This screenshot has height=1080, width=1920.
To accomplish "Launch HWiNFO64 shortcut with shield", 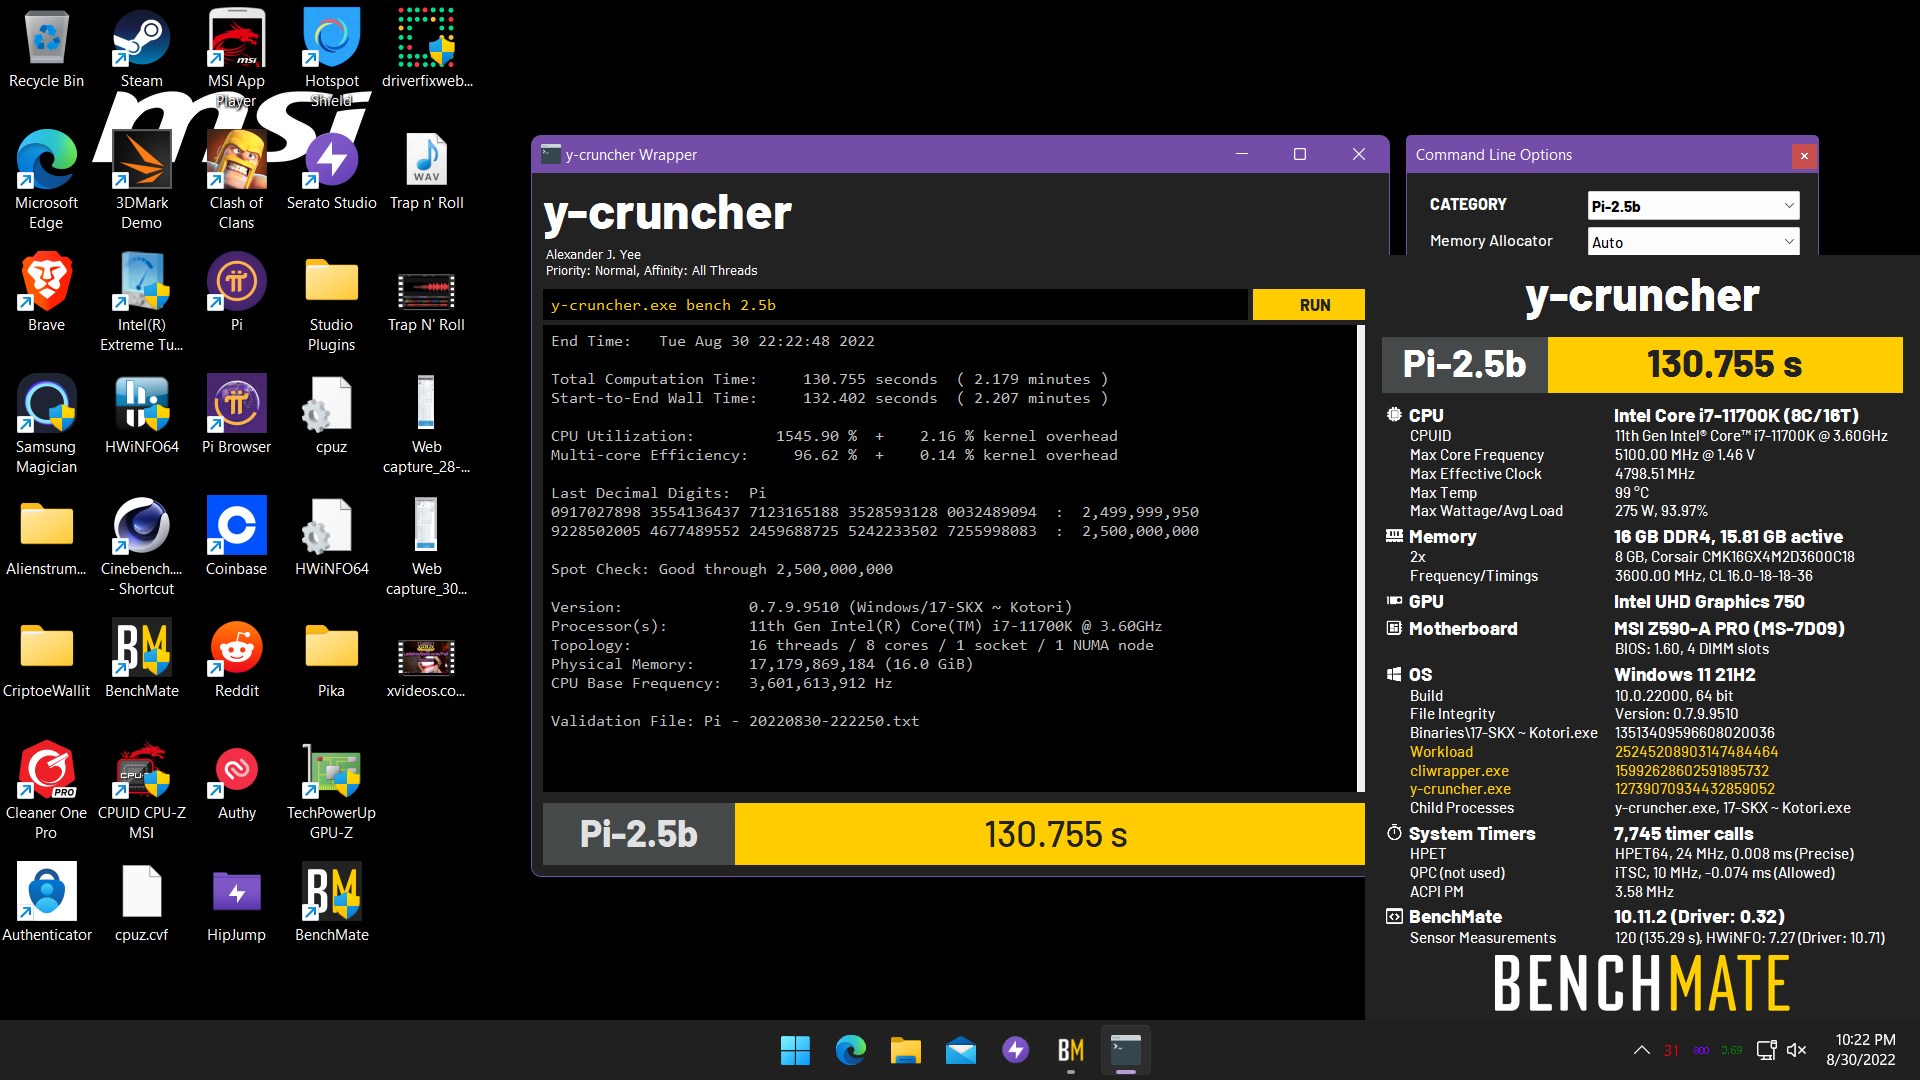I will pos(141,416).
